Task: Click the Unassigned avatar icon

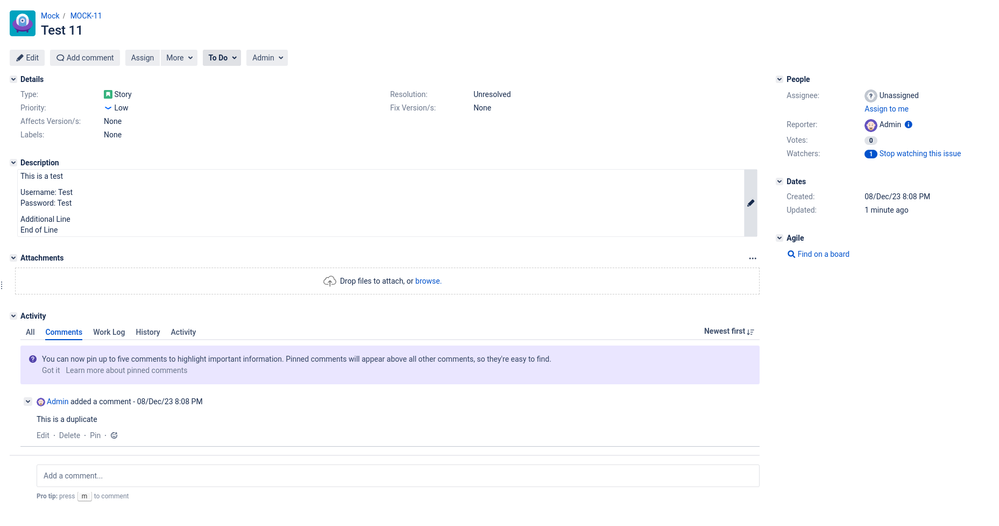Action: click(870, 96)
